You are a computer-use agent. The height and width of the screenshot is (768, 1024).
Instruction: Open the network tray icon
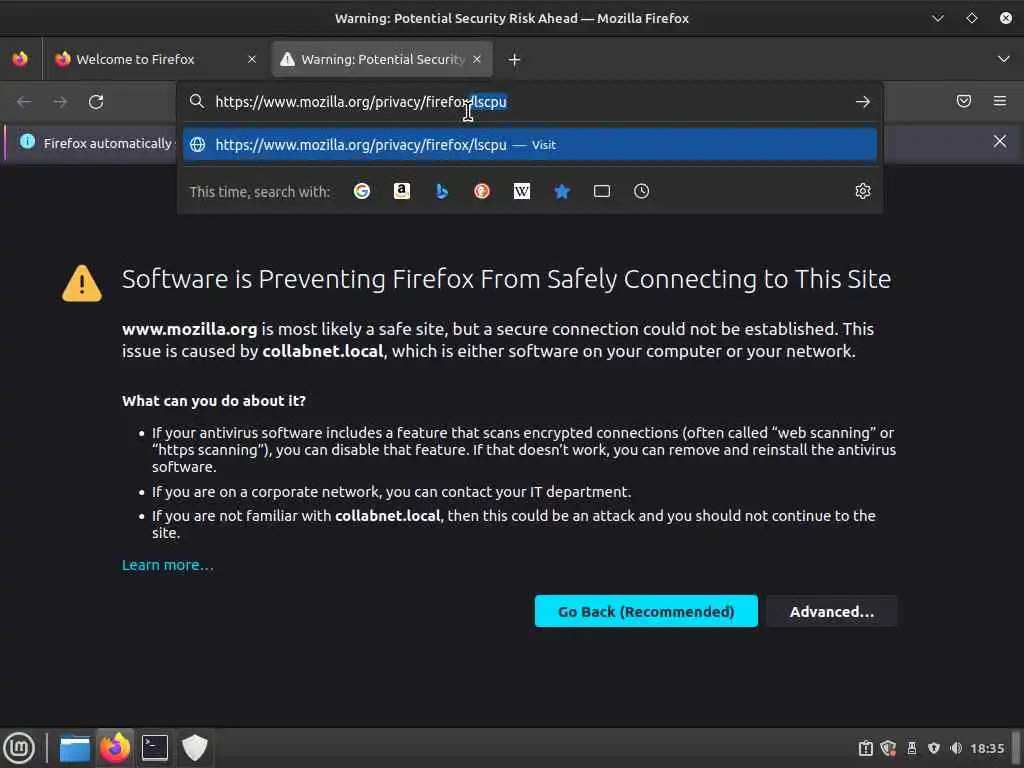[934, 748]
